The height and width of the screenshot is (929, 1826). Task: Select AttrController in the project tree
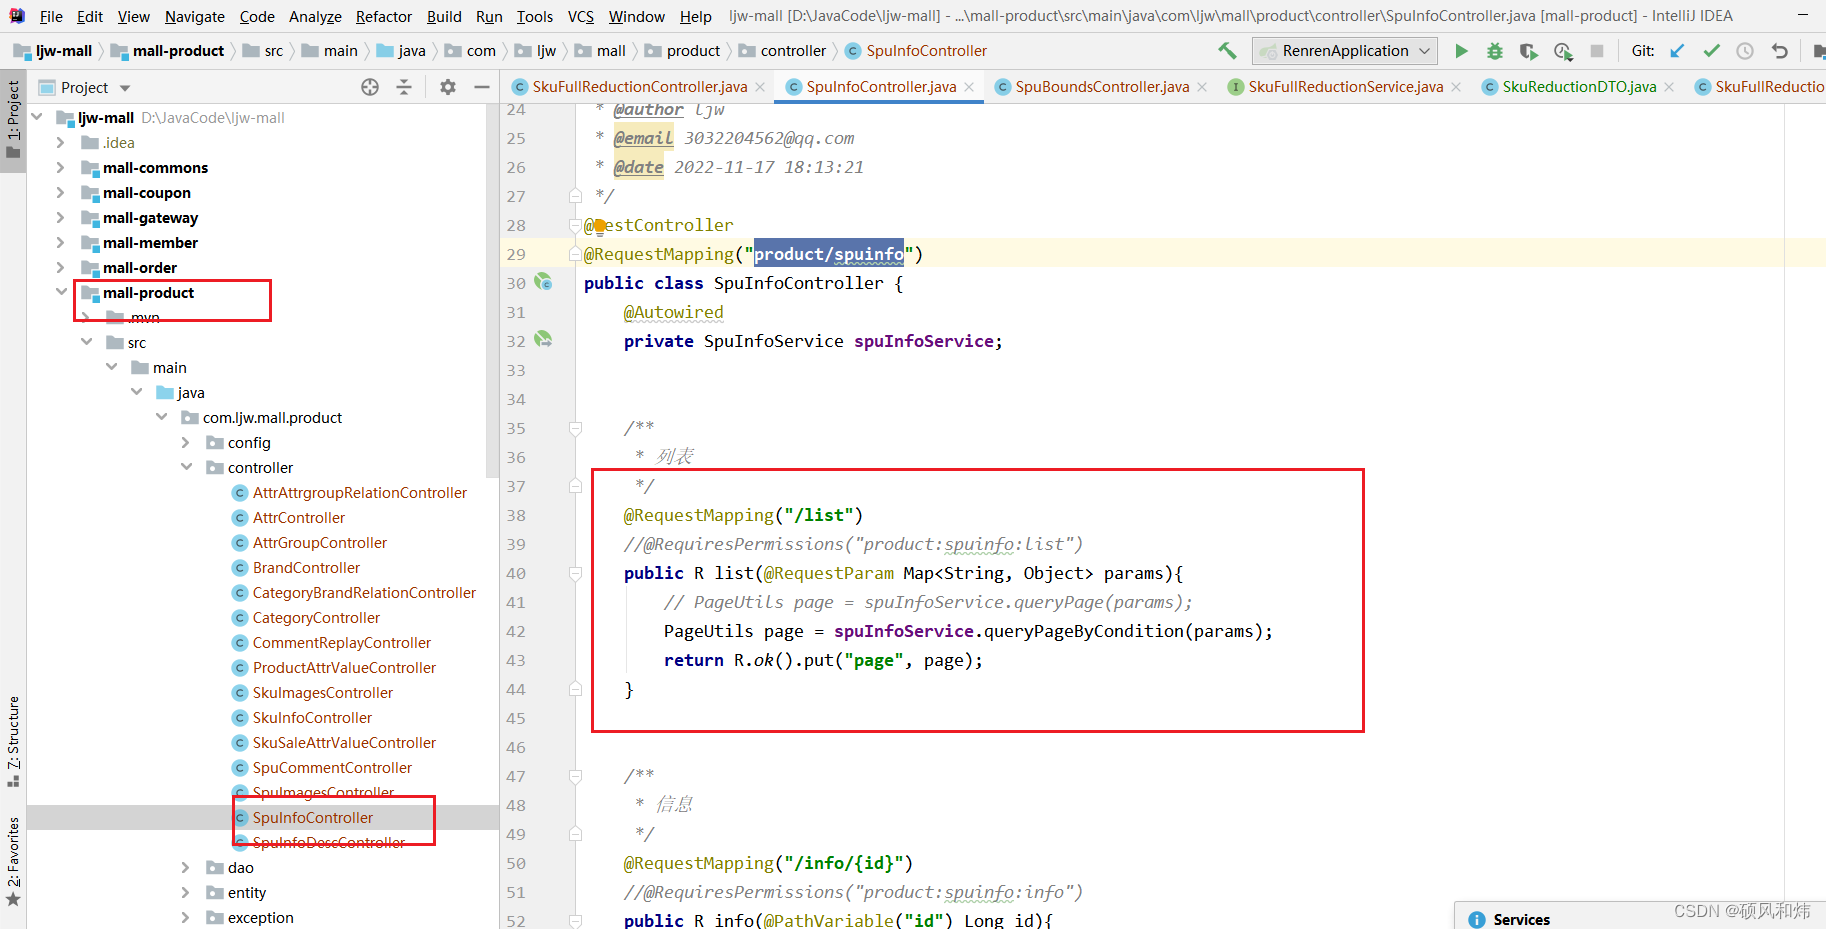pyautogui.click(x=299, y=517)
